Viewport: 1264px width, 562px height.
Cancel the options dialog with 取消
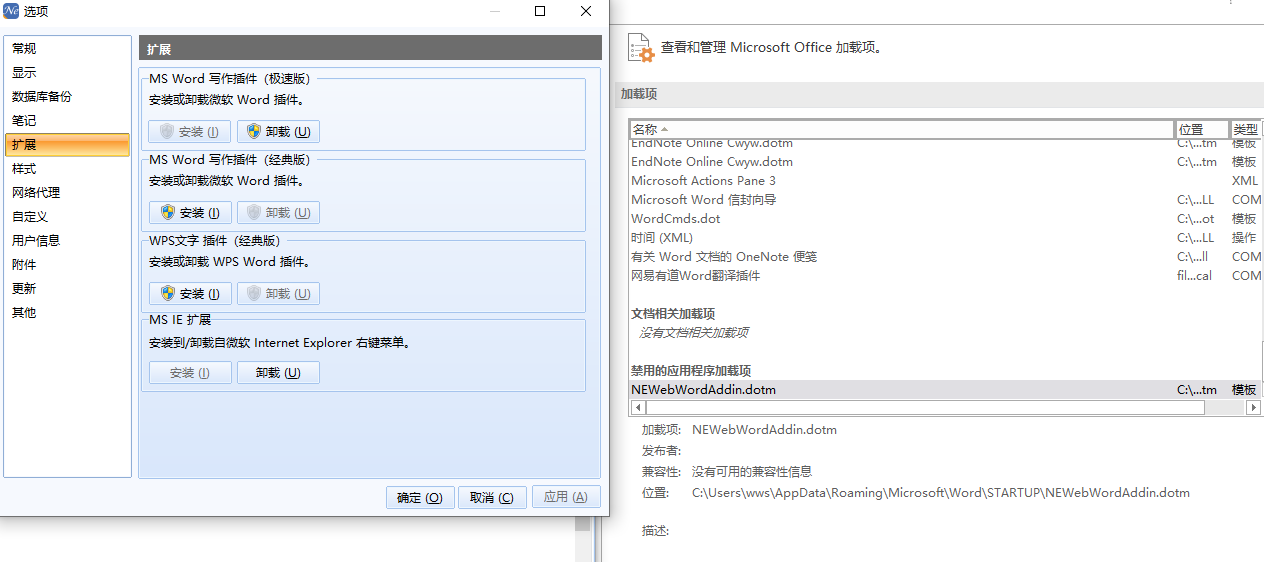tap(492, 497)
